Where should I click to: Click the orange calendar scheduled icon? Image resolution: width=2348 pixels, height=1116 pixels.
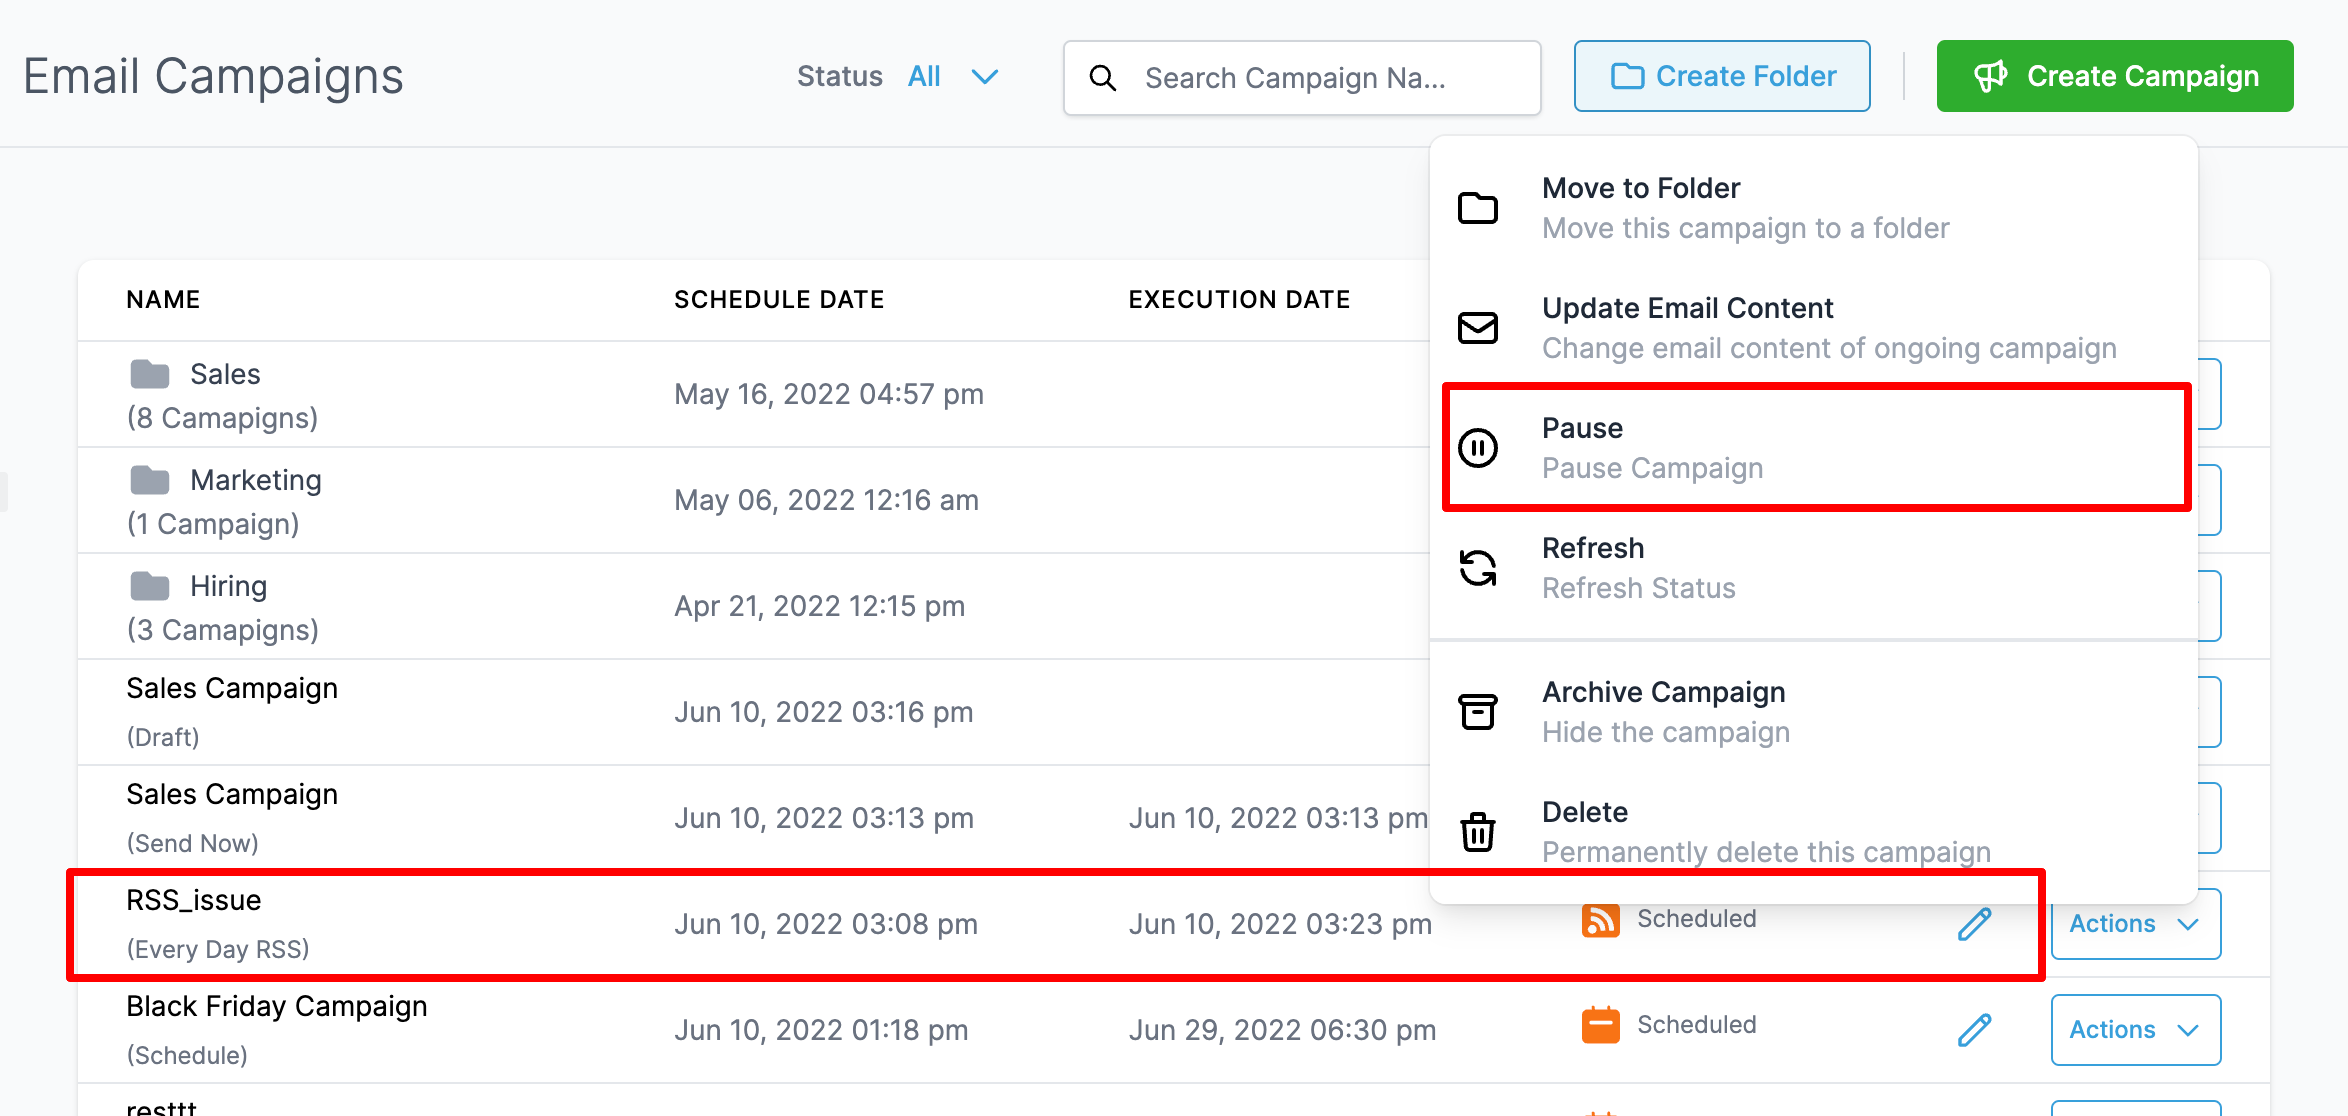[1600, 1026]
